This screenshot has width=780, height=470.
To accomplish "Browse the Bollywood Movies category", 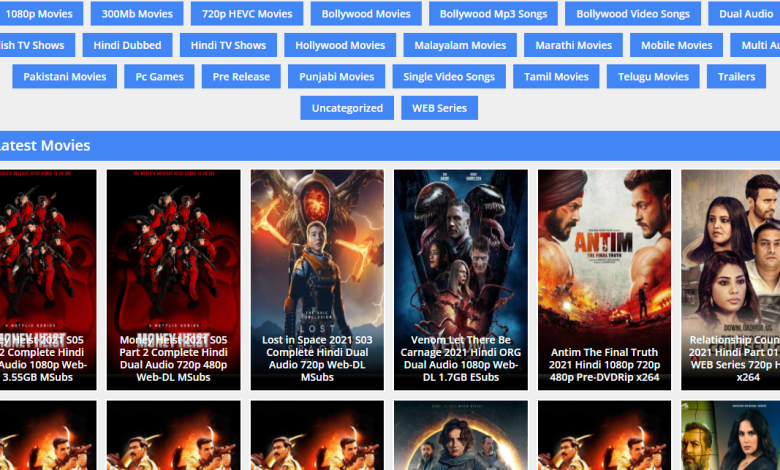I will coord(366,13).
